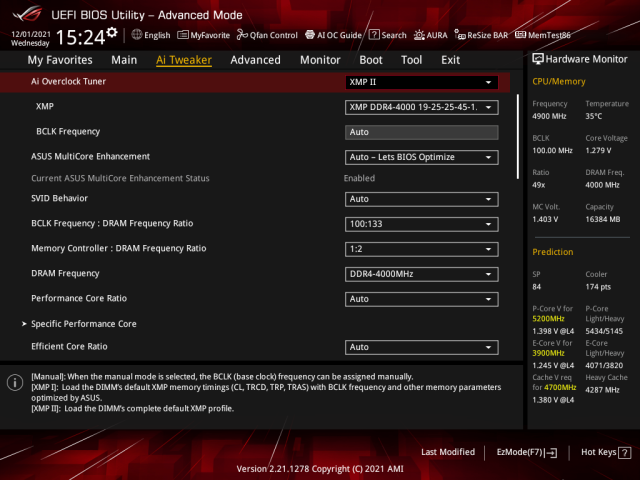The width and height of the screenshot is (640, 480).
Task: Click Hardware Monitor screen icon
Action: tap(538, 59)
